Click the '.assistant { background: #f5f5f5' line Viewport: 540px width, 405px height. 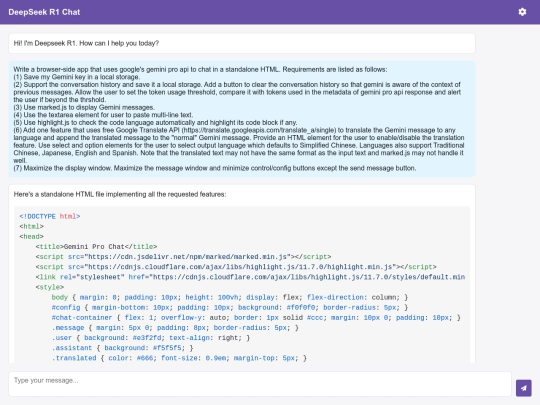[123, 348]
